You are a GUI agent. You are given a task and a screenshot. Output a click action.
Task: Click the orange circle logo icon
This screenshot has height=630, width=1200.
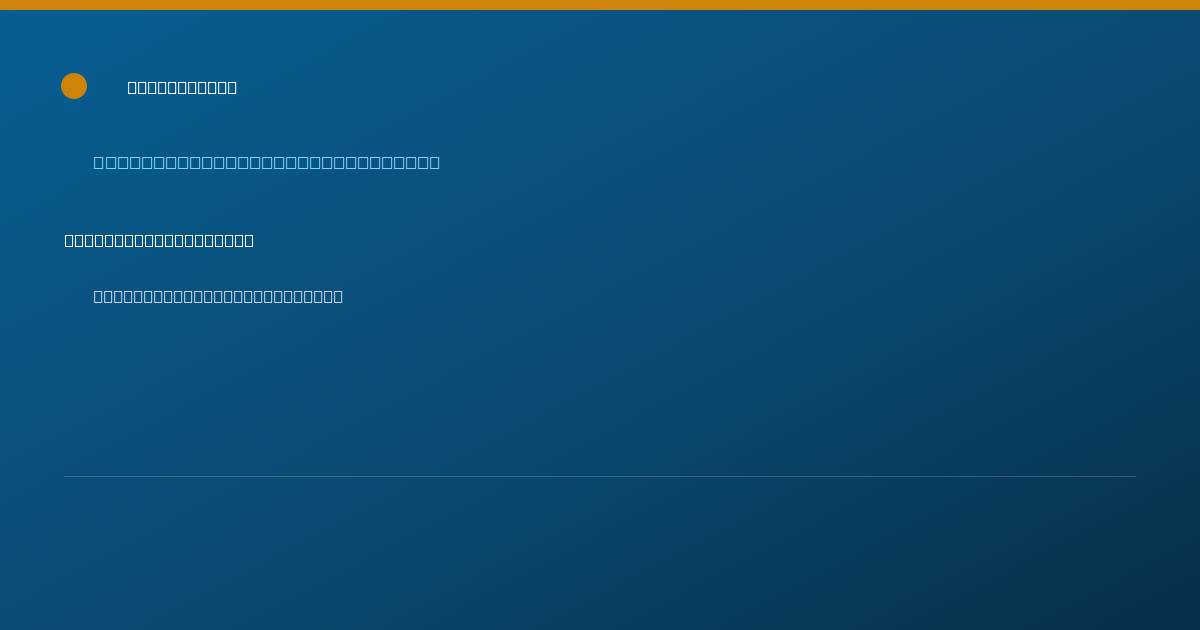pyautogui.click(x=74, y=86)
